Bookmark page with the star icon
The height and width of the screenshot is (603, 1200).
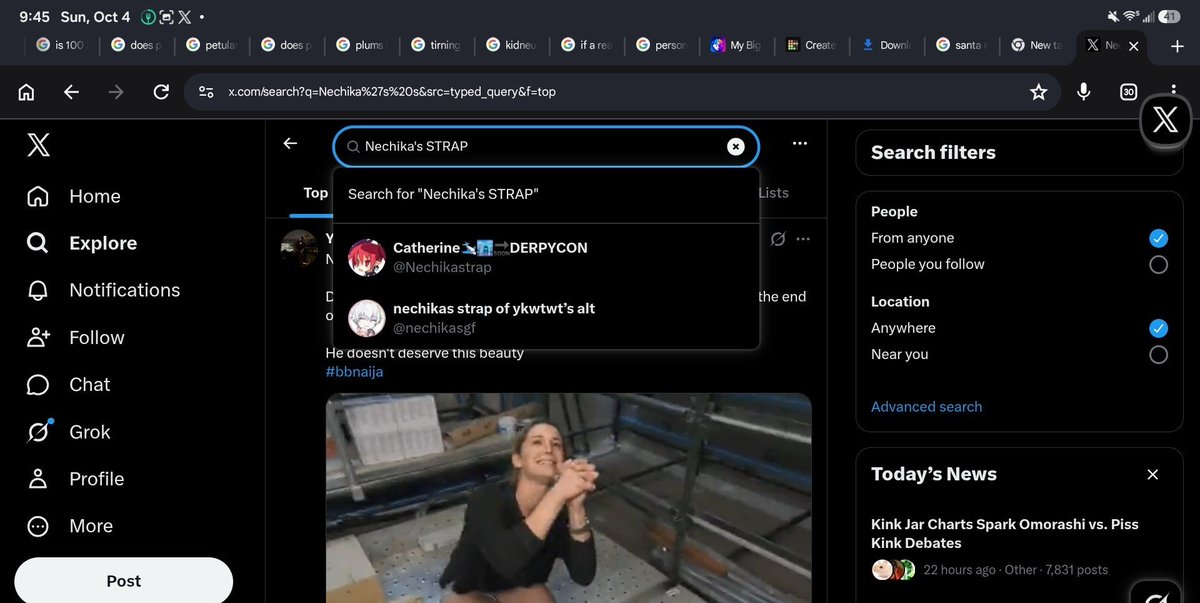click(x=1038, y=92)
